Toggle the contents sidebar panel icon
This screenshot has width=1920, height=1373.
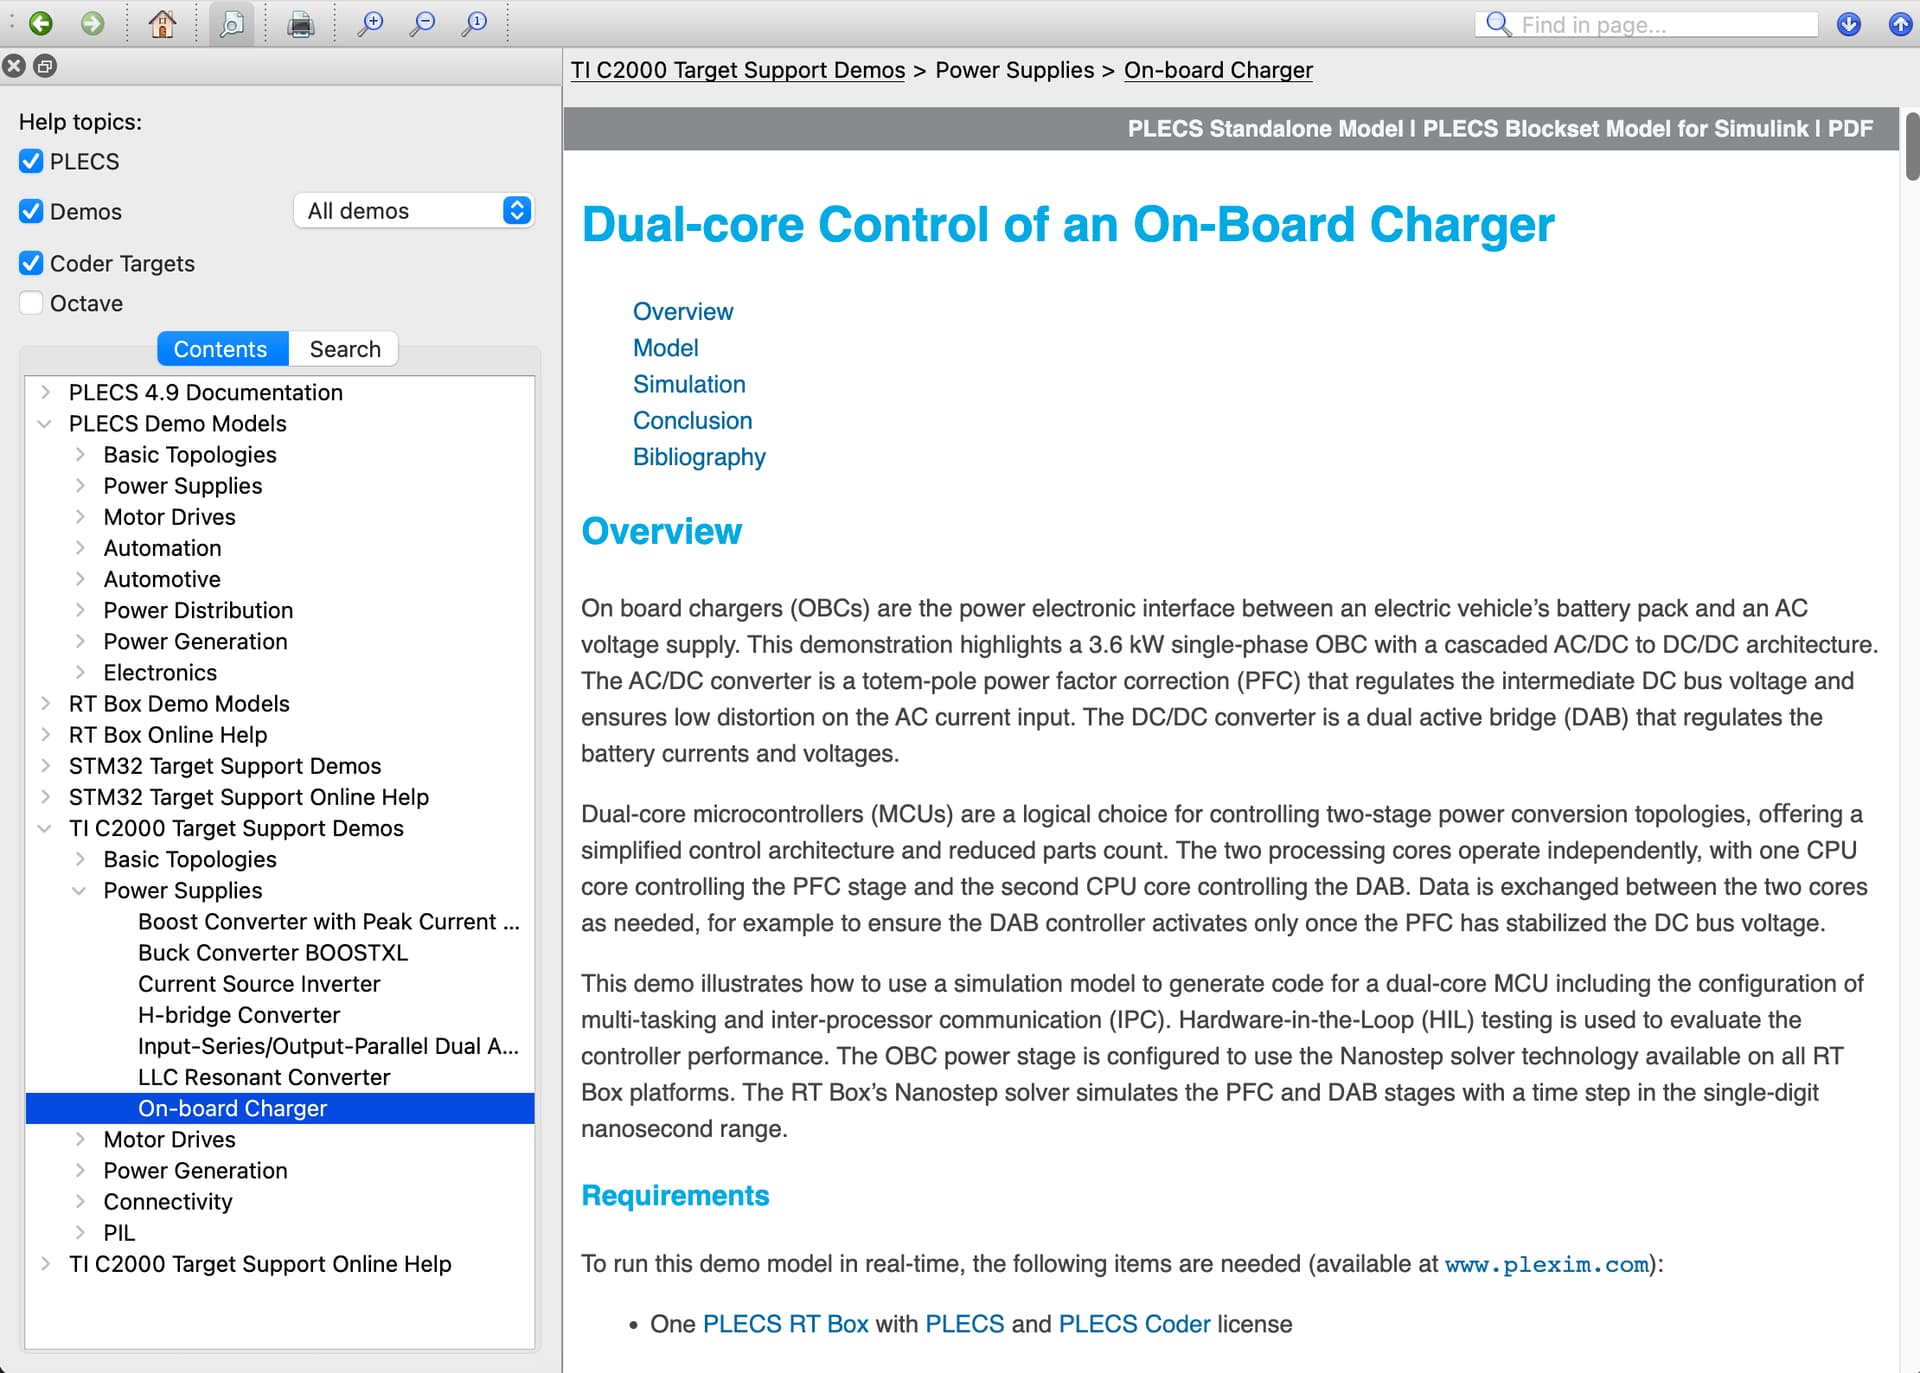[x=232, y=23]
